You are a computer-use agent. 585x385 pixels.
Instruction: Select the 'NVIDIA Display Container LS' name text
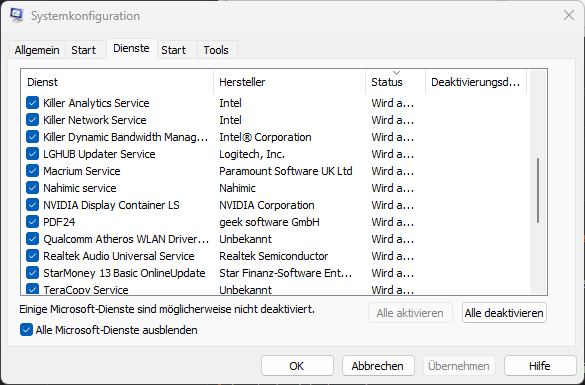[111, 205]
